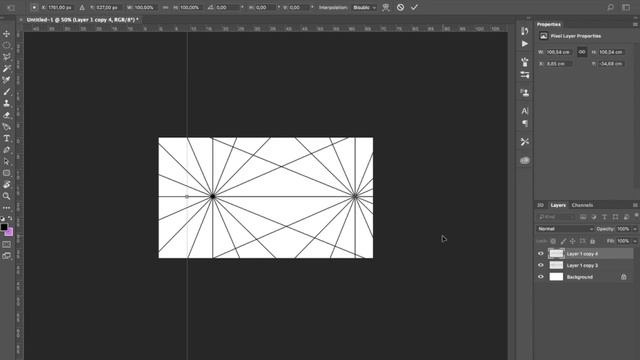Open the Paragraph panel icon
The width and height of the screenshot is (640, 360).
pyautogui.click(x=524, y=123)
